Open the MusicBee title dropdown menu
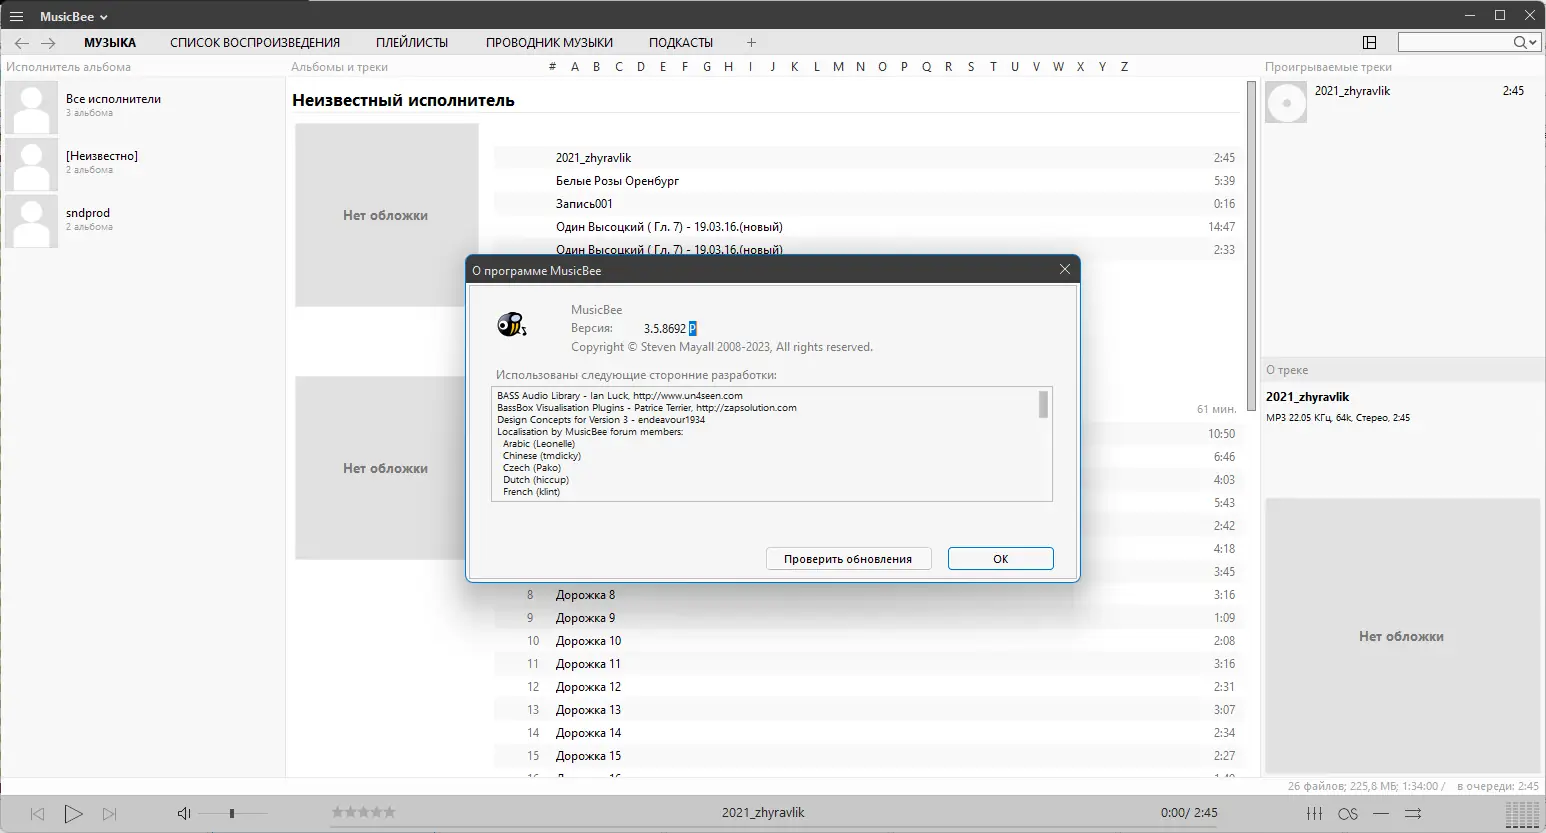The width and height of the screenshot is (1546, 833). (73, 16)
